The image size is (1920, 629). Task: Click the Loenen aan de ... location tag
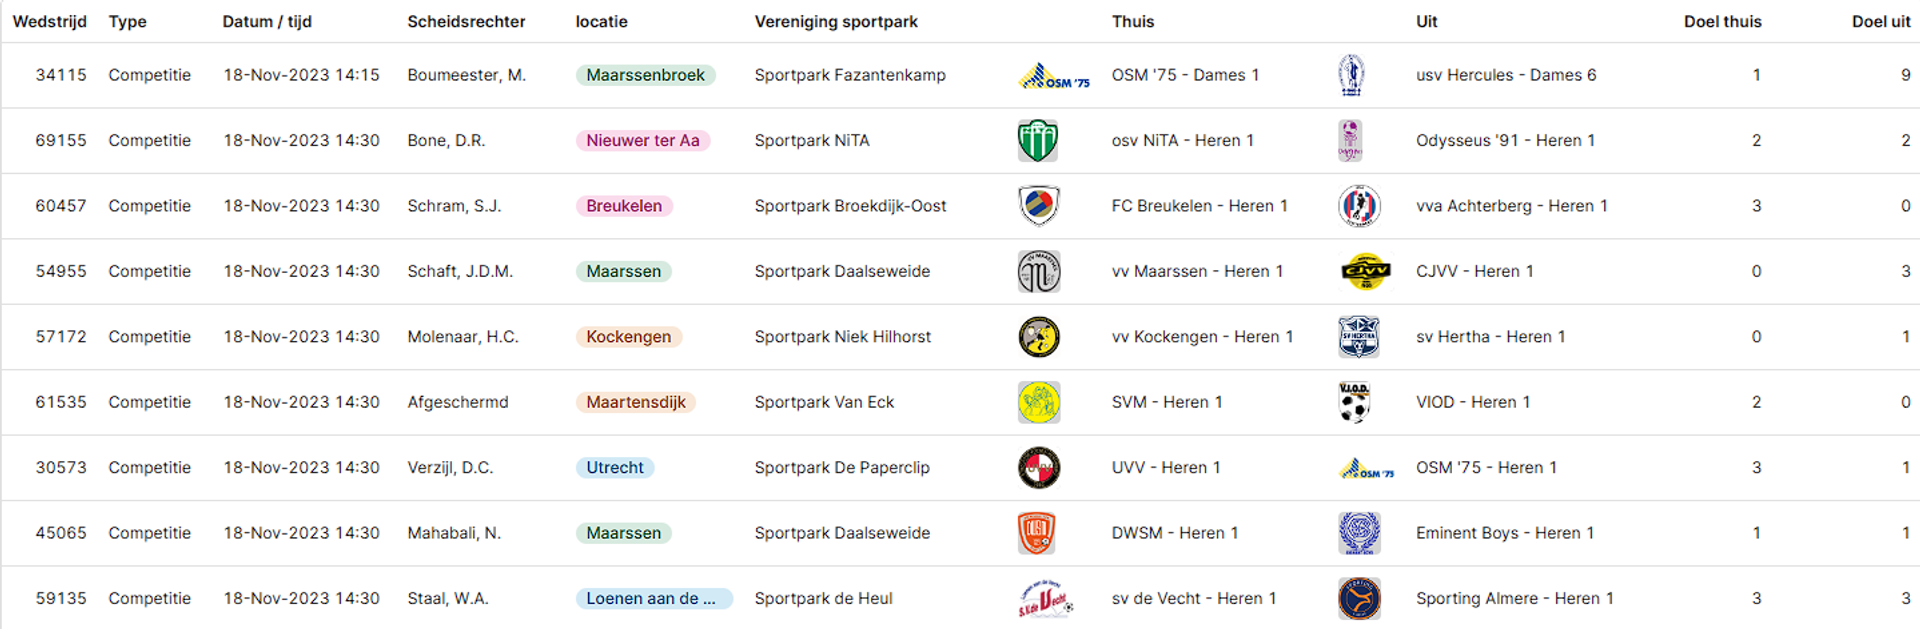coord(653,599)
